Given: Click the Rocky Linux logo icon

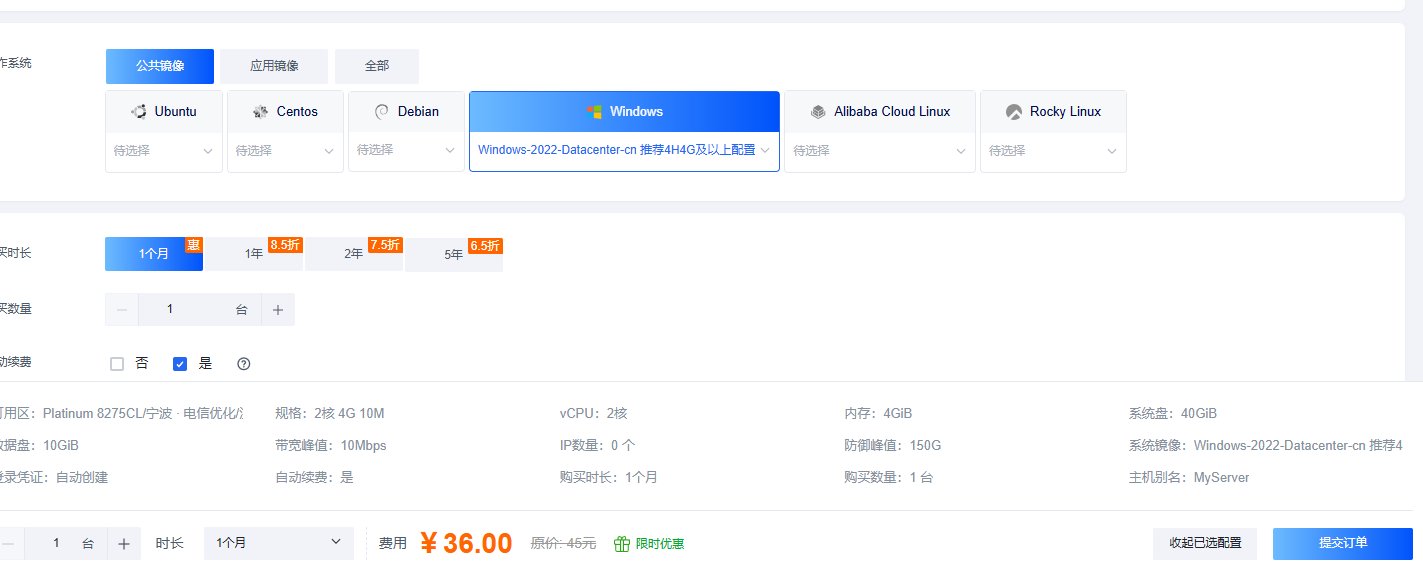Looking at the screenshot, I should pos(1014,112).
